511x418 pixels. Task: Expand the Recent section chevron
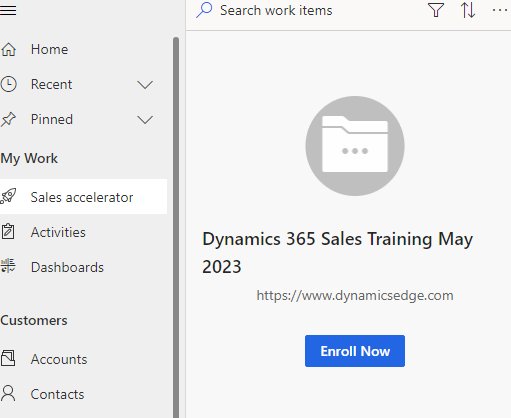[x=145, y=85]
